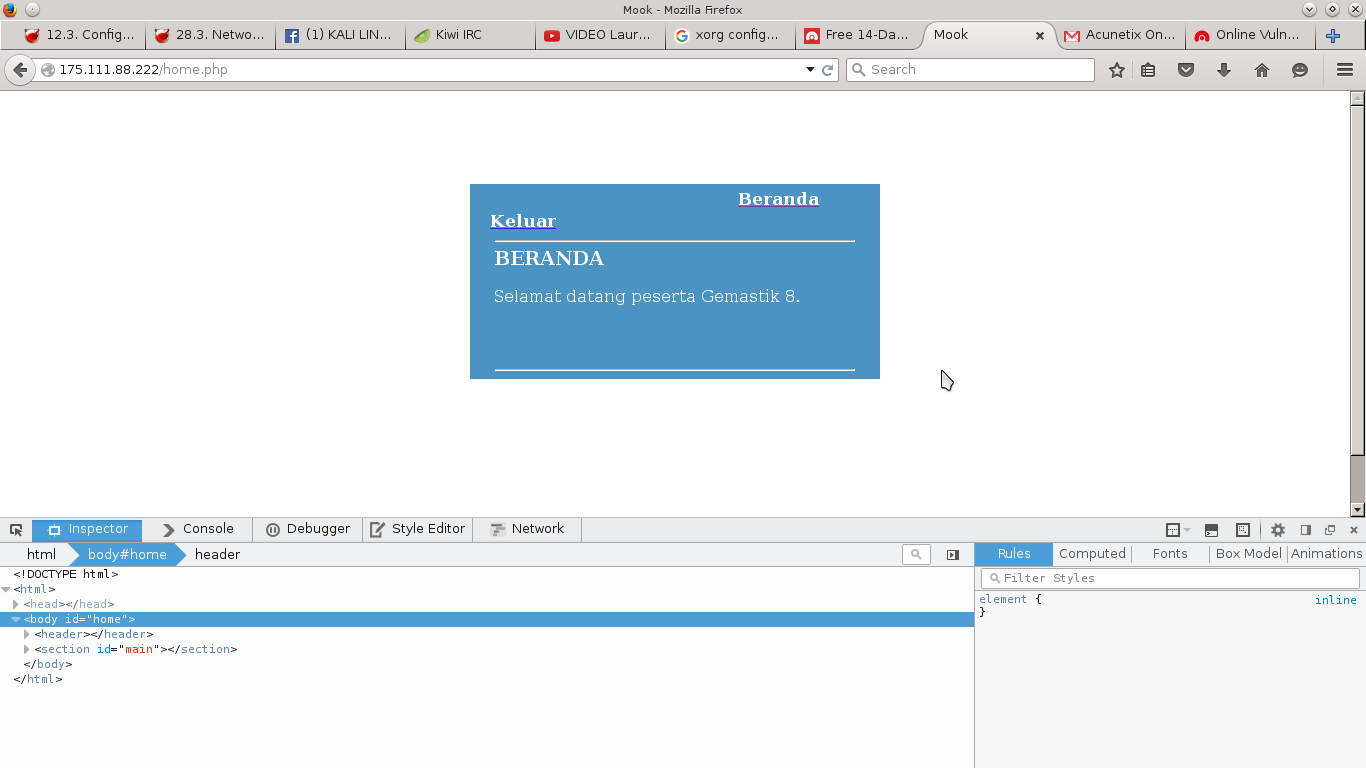Dock developer tools to the side

pos(1305,530)
